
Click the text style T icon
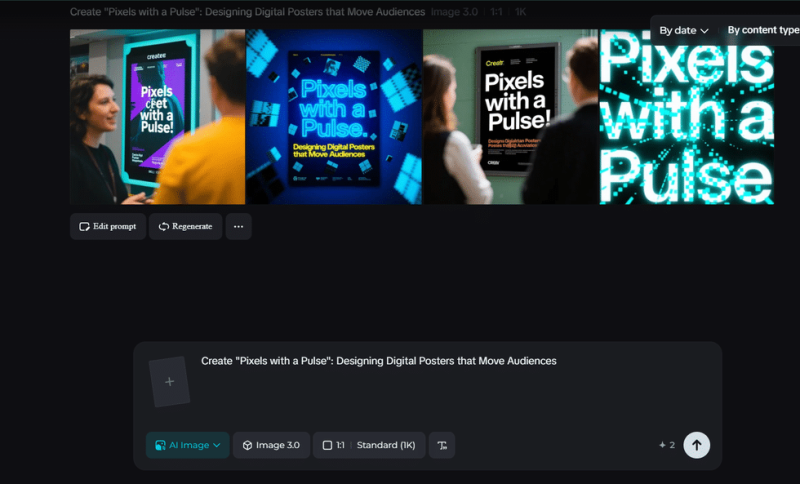442,445
